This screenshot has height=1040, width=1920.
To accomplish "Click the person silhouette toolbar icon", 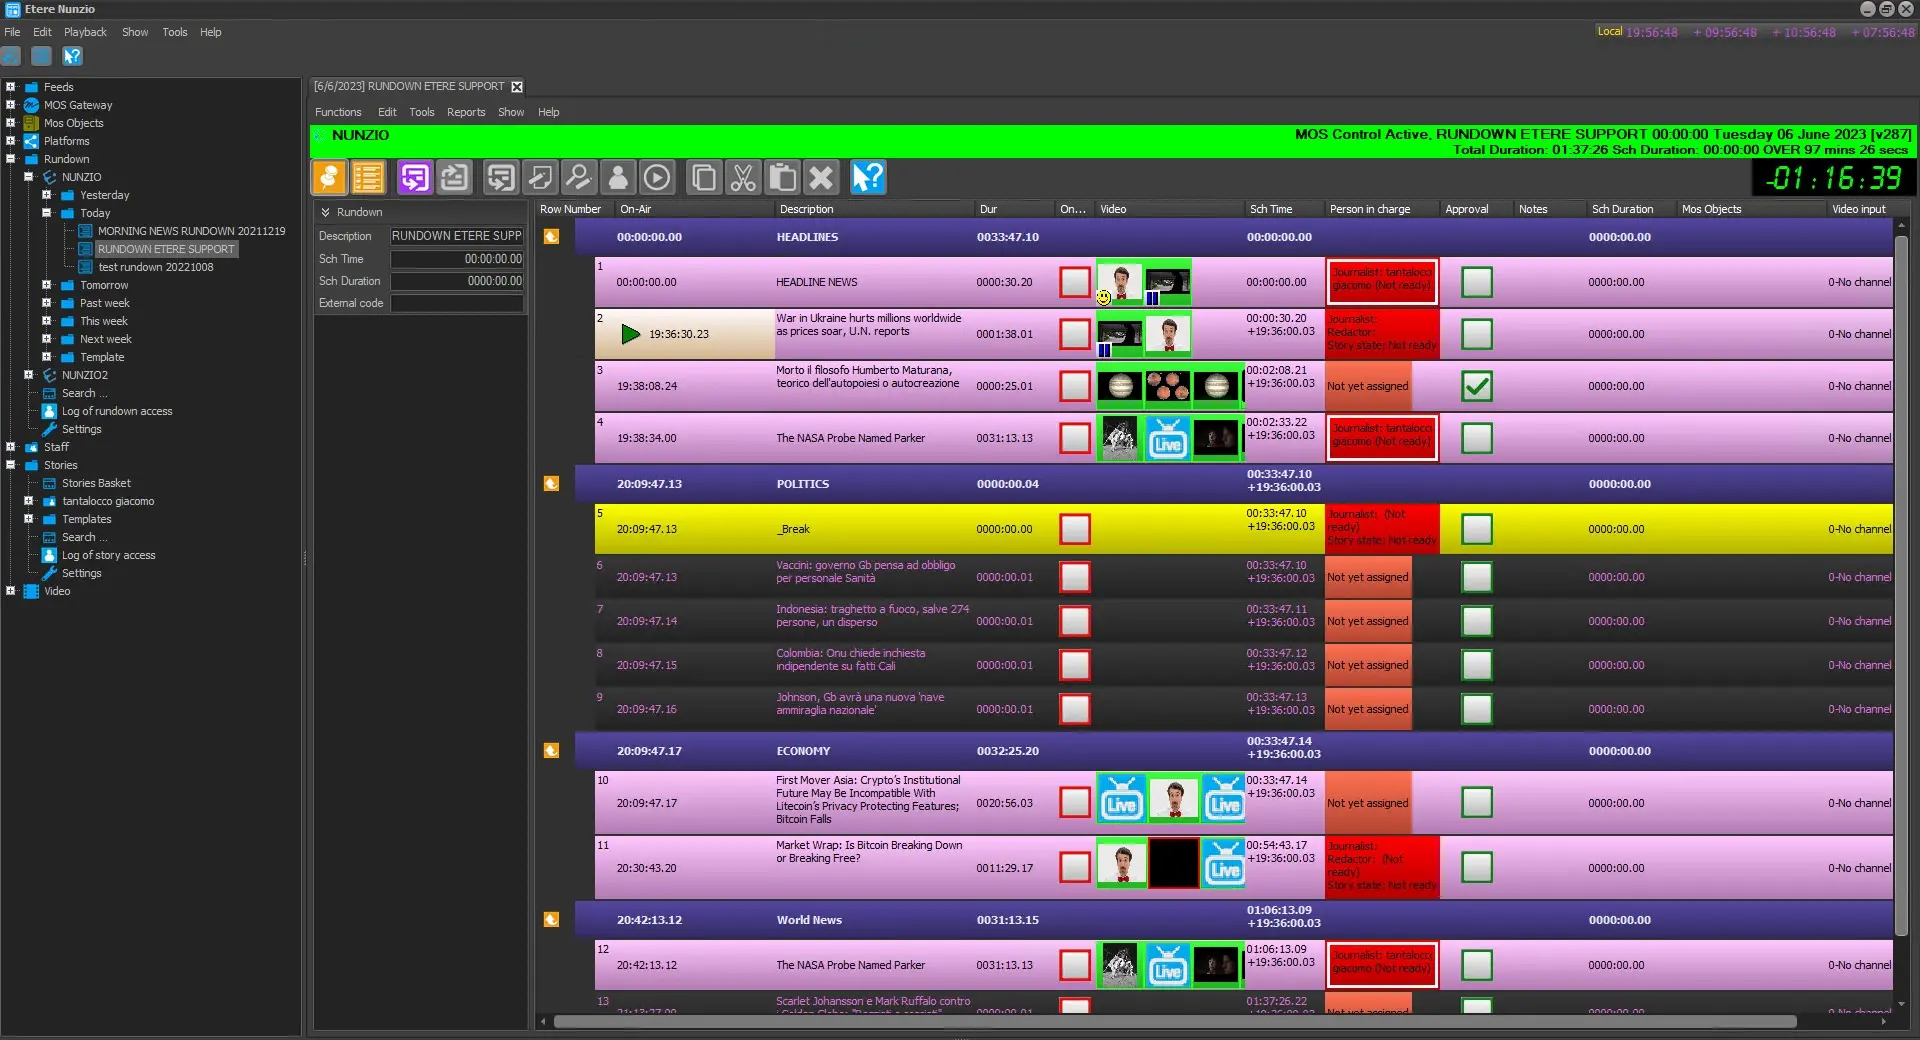I will (618, 178).
